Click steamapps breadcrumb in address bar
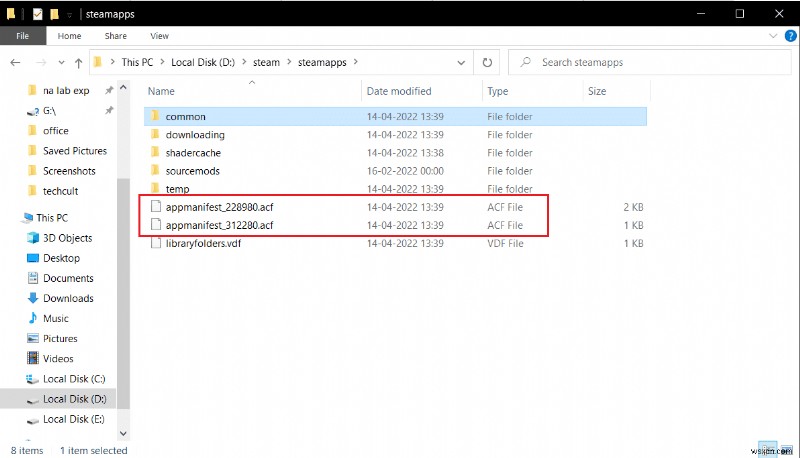The width and height of the screenshot is (800, 458). (322, 62)
